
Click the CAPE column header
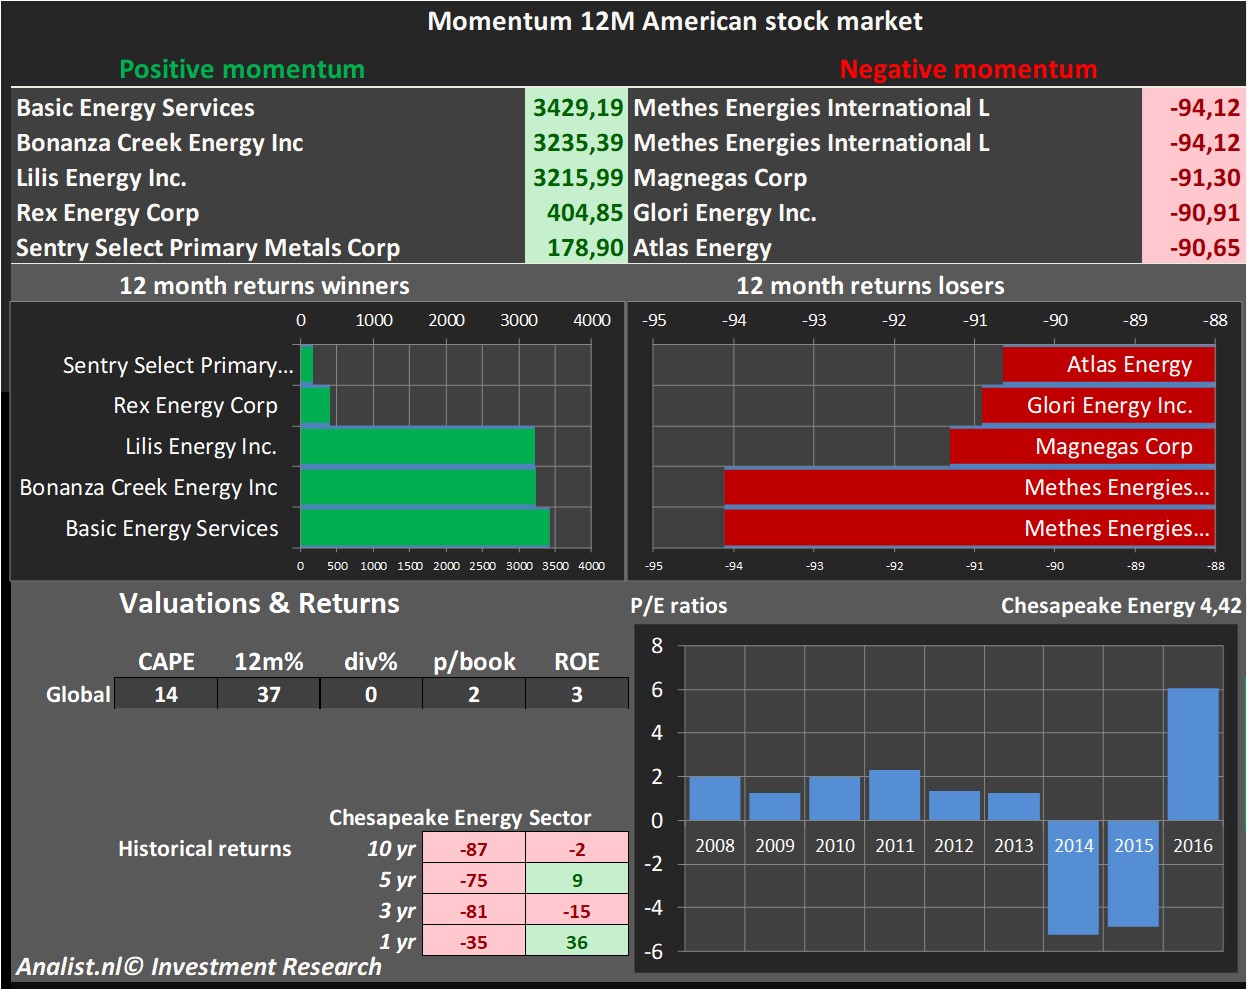(x=166, y=662)
